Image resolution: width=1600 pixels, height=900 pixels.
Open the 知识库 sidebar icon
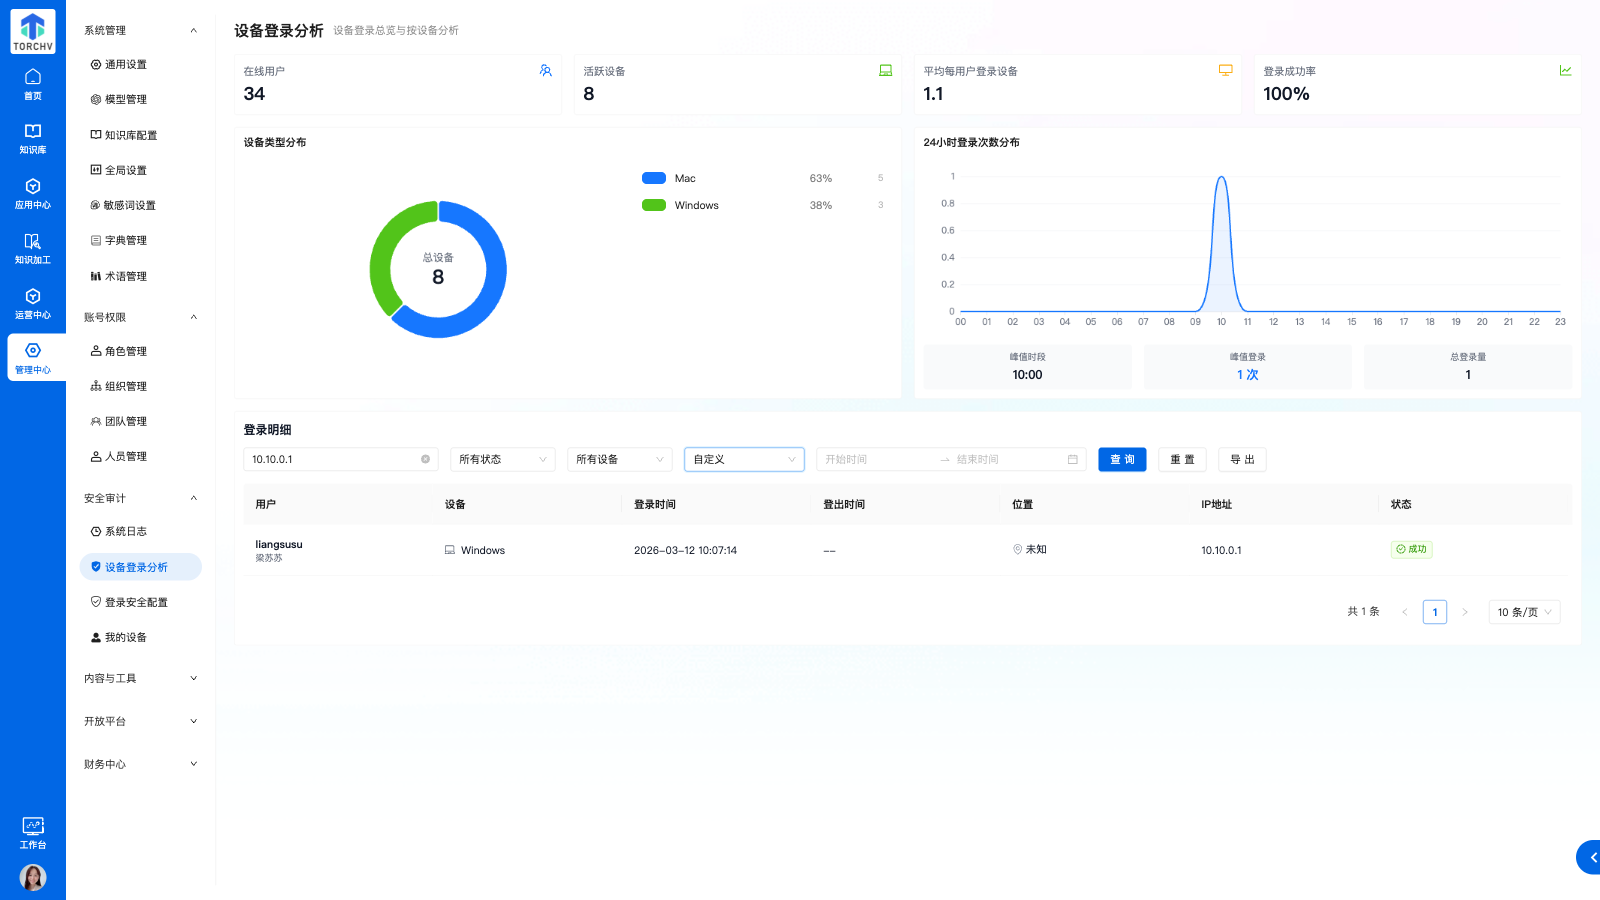coord(33,138)
